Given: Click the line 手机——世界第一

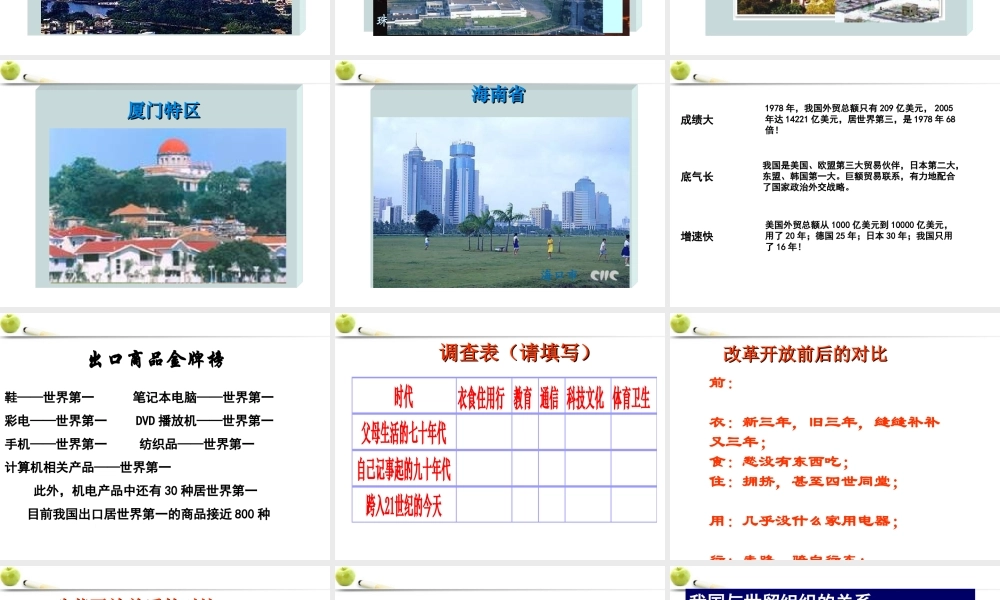Looking at the screenshot, I should point(55,444).
